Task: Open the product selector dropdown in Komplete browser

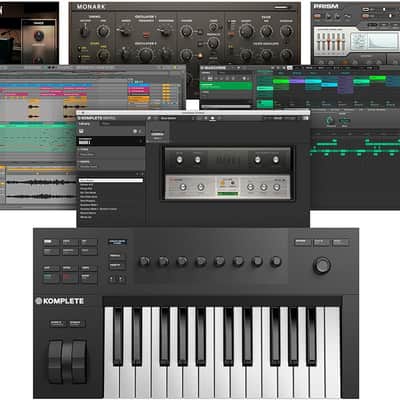Action: click(x=111, y=141)
